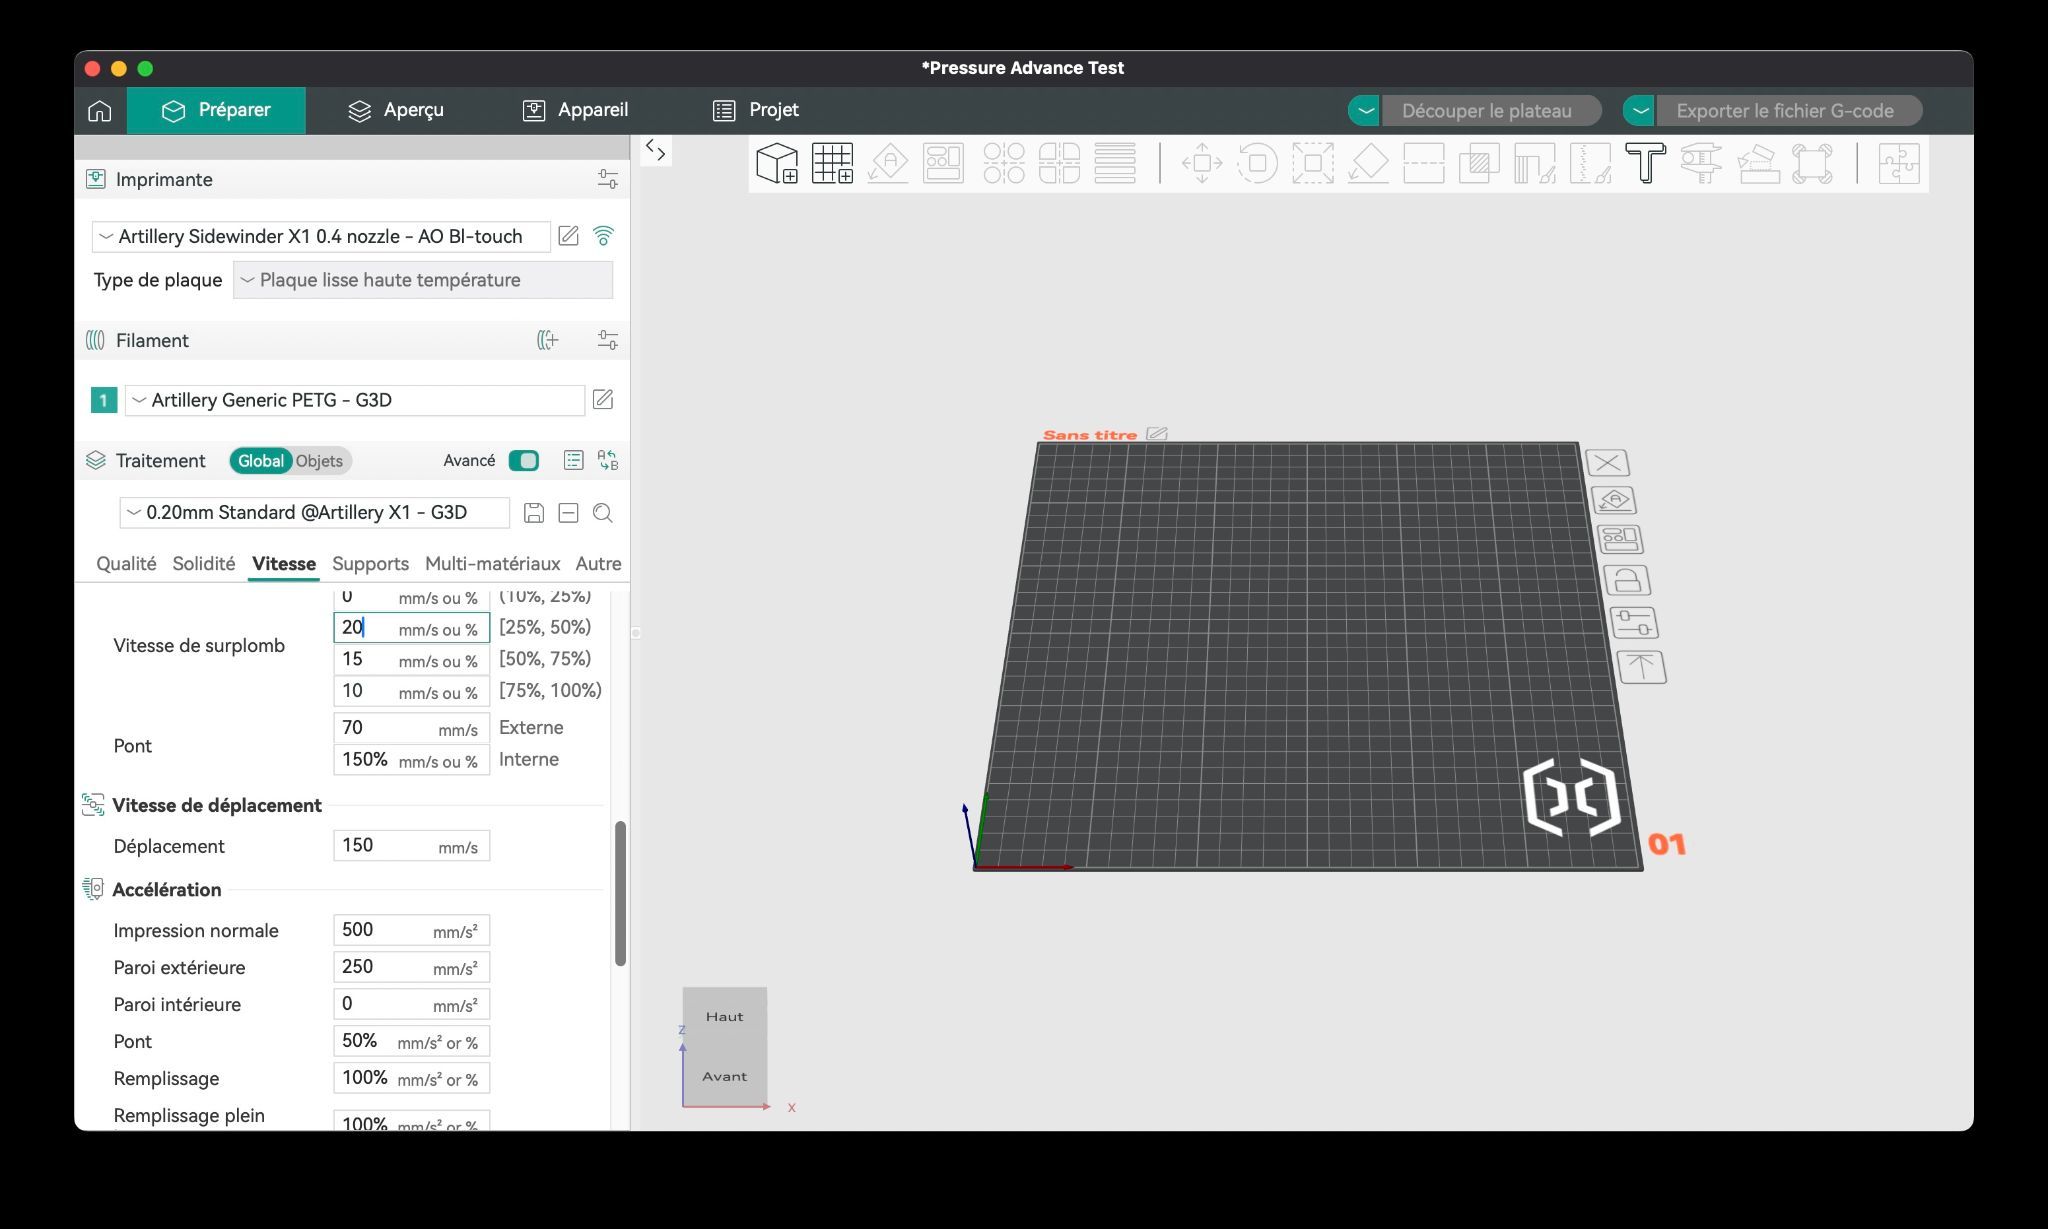Screen dimensions: 2048x1229
Task: Rename the Sans titre plate
Action: (1157, 434)
